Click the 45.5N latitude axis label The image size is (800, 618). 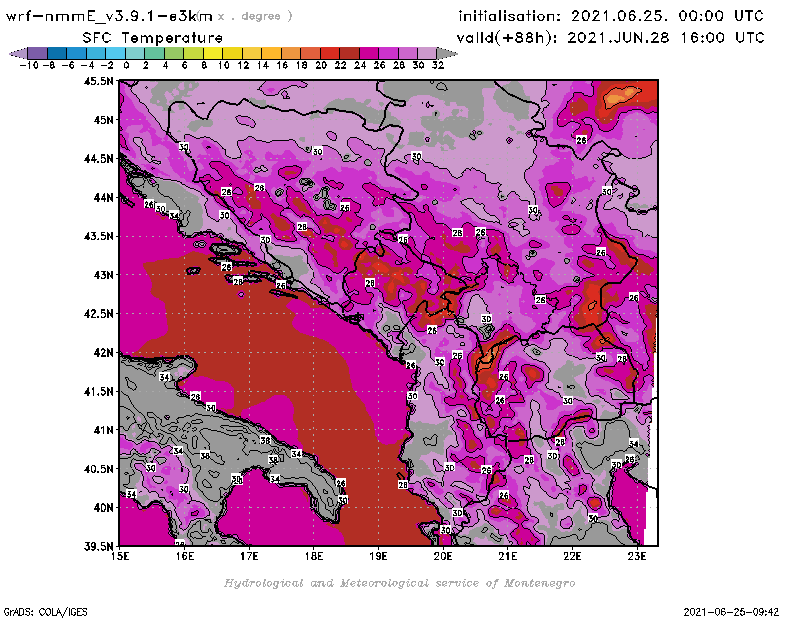click(x=98, y=81)
